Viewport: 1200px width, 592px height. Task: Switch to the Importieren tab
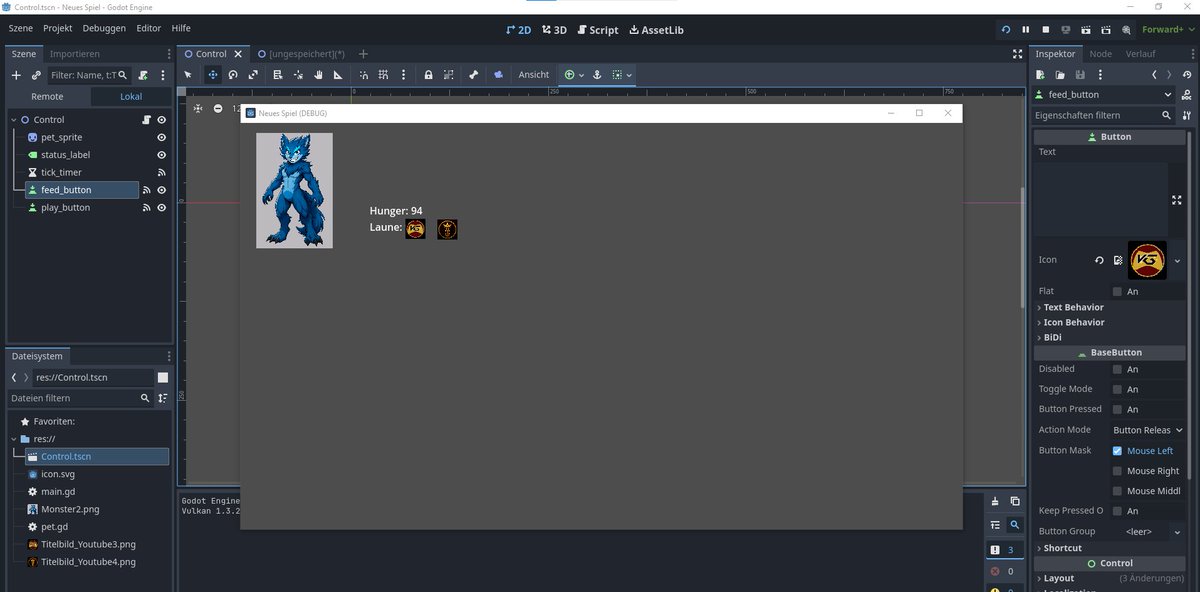pyautogui.click(x=75, y=54)
